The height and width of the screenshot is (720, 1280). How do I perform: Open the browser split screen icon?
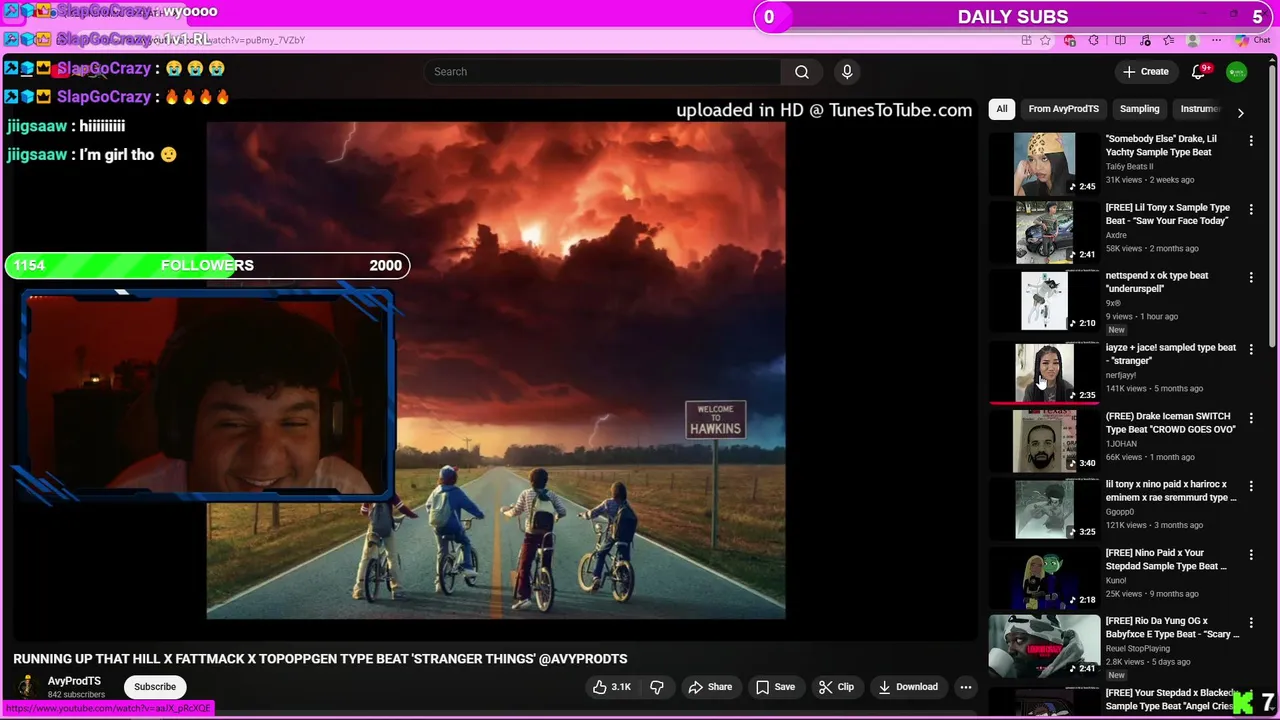[x=1120, y=40]
